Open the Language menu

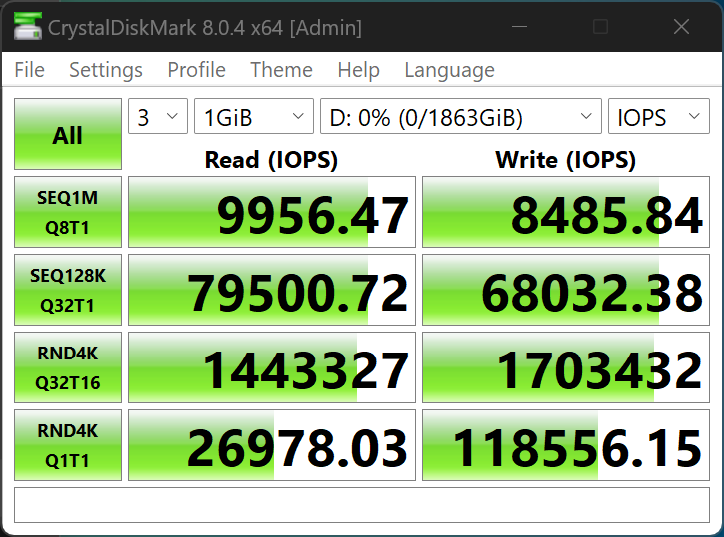point(449,70)
